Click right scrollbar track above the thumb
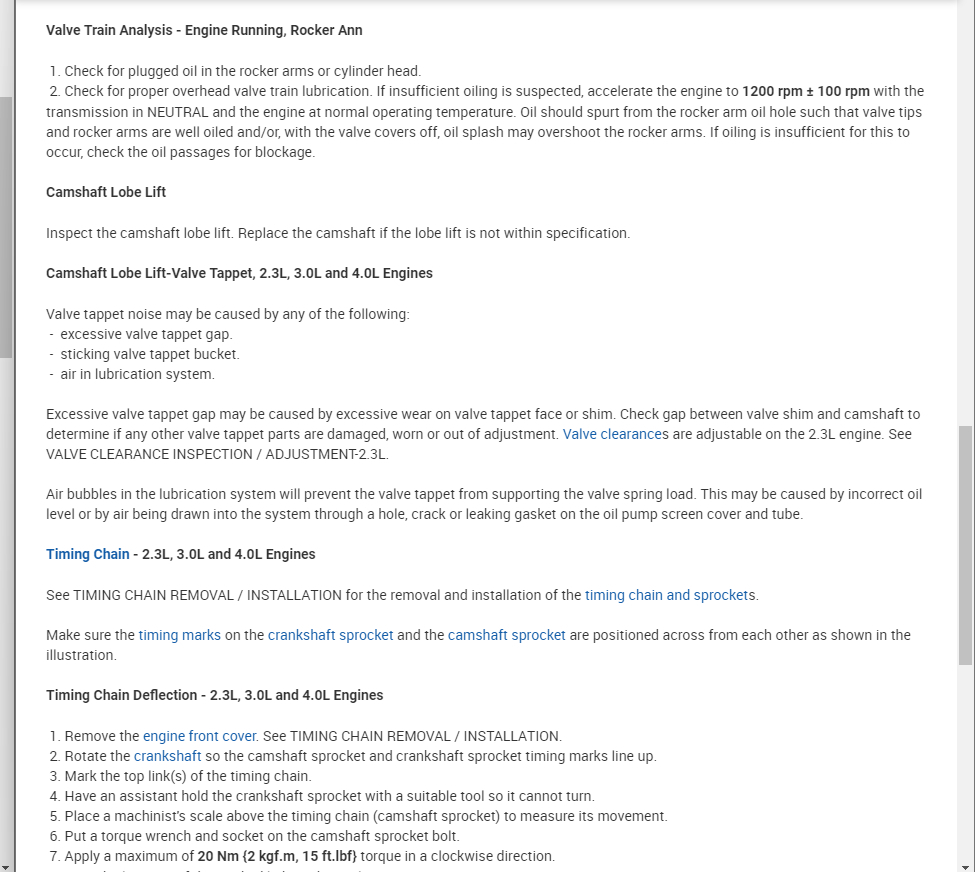Screen dimensions: 975x872 (x=965, y=200)
